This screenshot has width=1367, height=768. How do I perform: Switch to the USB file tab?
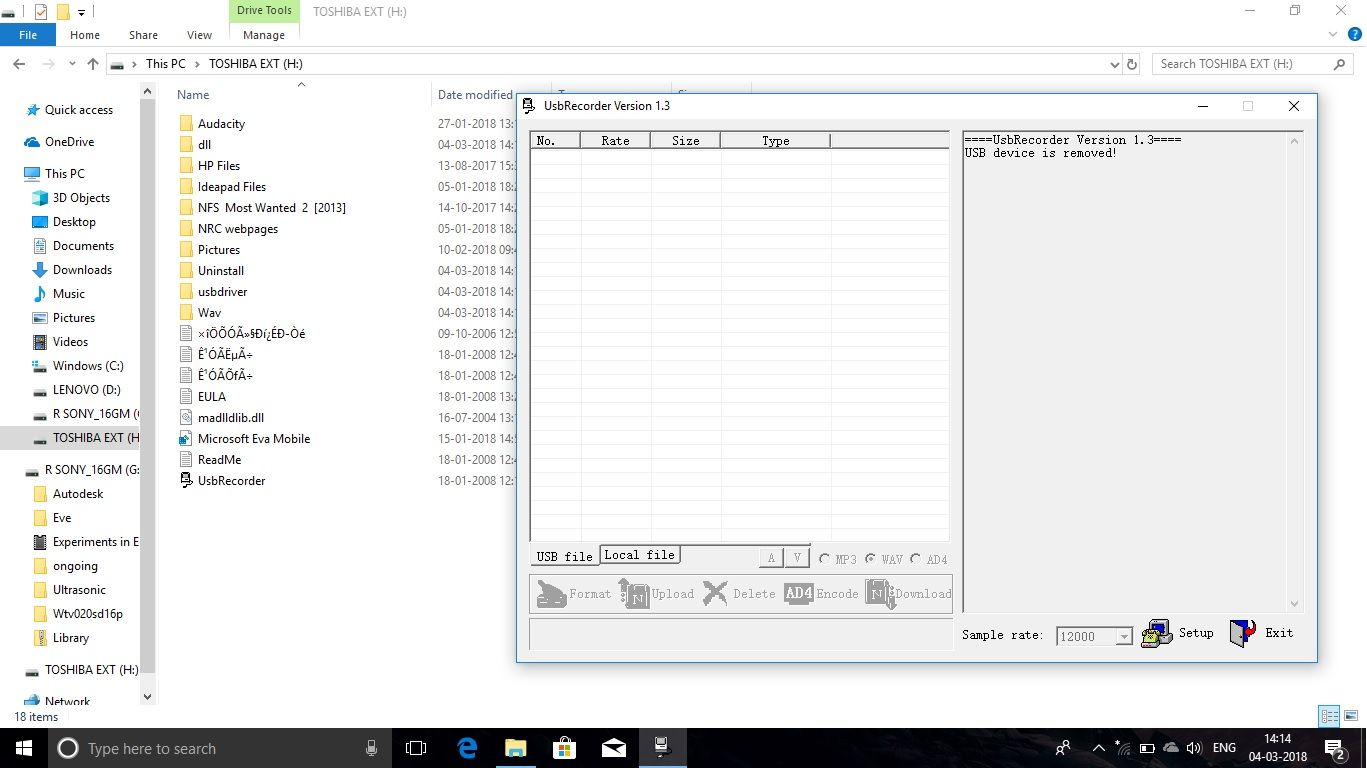point(564,556)
